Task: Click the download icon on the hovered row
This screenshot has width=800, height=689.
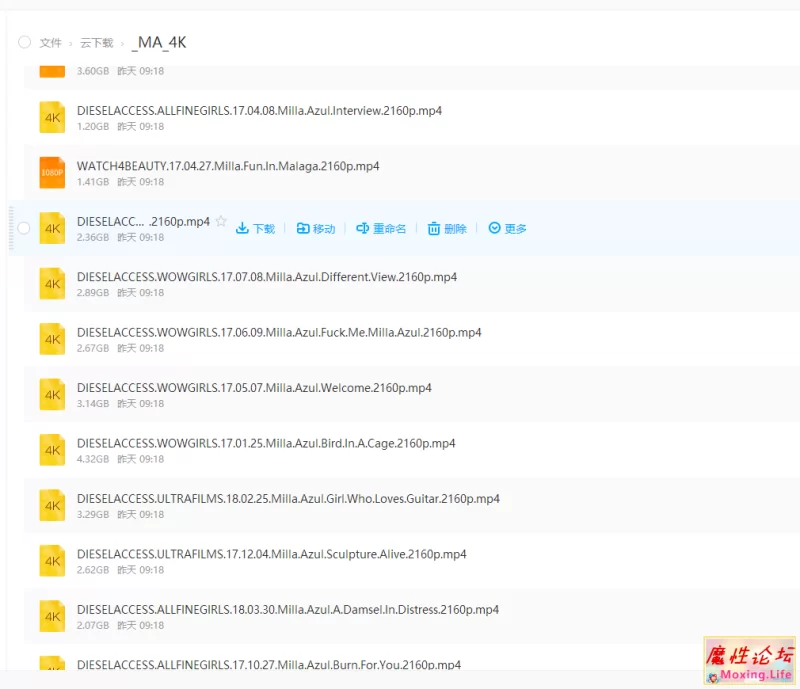Action: (242, 229)
